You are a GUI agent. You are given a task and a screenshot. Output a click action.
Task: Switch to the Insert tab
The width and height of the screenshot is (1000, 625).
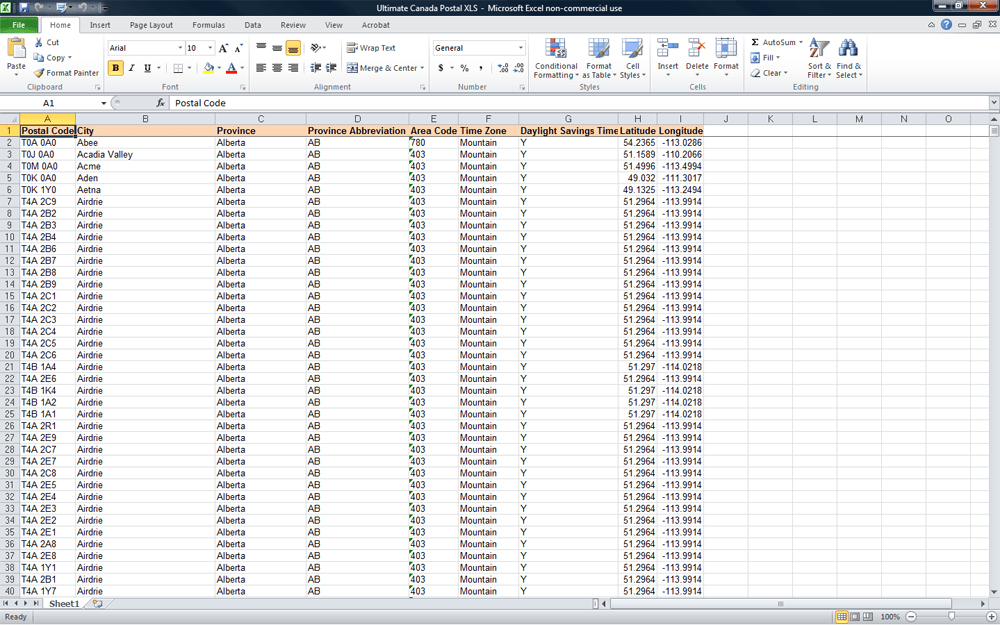[x=100, y=25]
